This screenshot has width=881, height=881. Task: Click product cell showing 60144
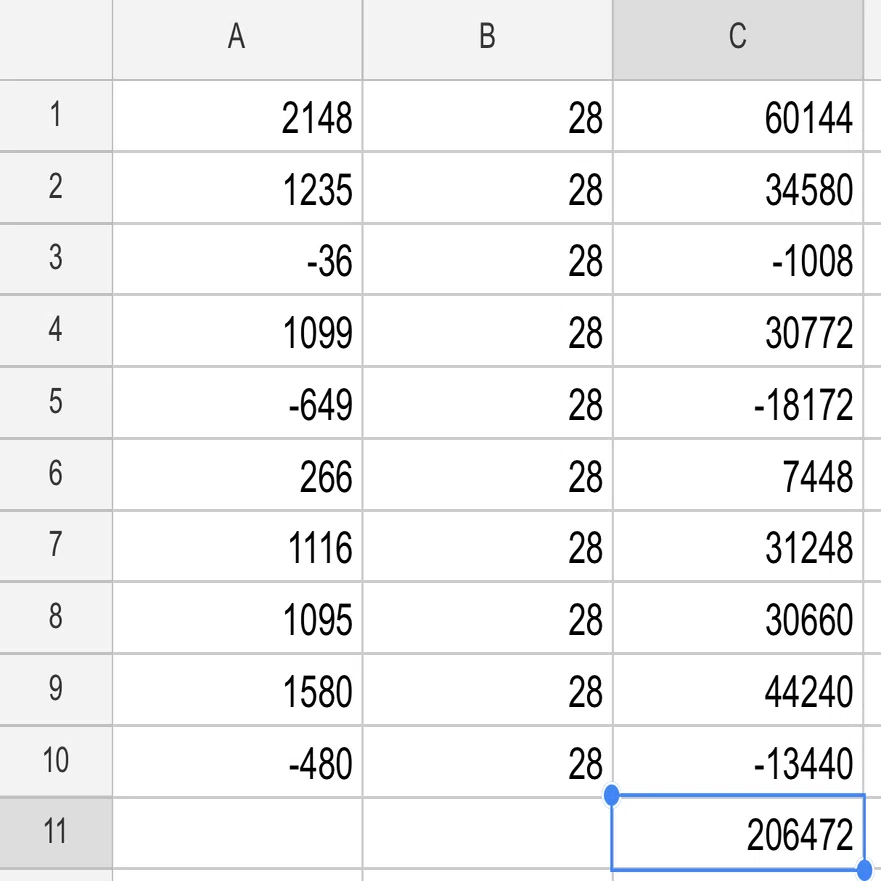(x=738, y=116)
